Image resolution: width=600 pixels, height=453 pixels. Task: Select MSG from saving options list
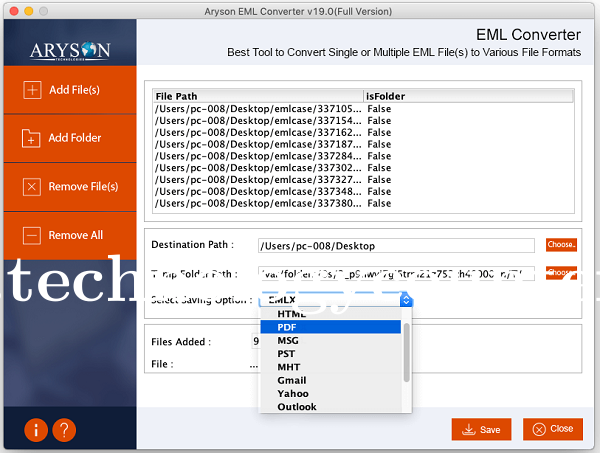(331, 341)
